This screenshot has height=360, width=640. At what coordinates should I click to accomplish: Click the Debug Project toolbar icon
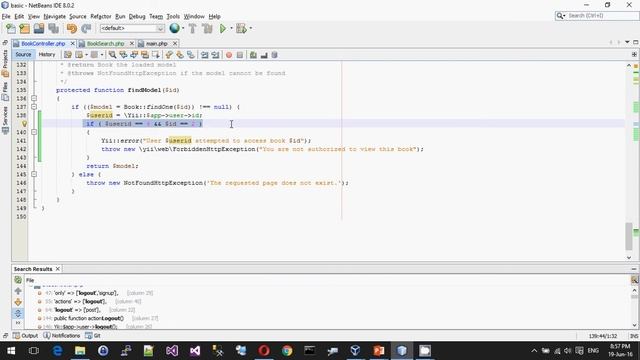coord(241,28)
